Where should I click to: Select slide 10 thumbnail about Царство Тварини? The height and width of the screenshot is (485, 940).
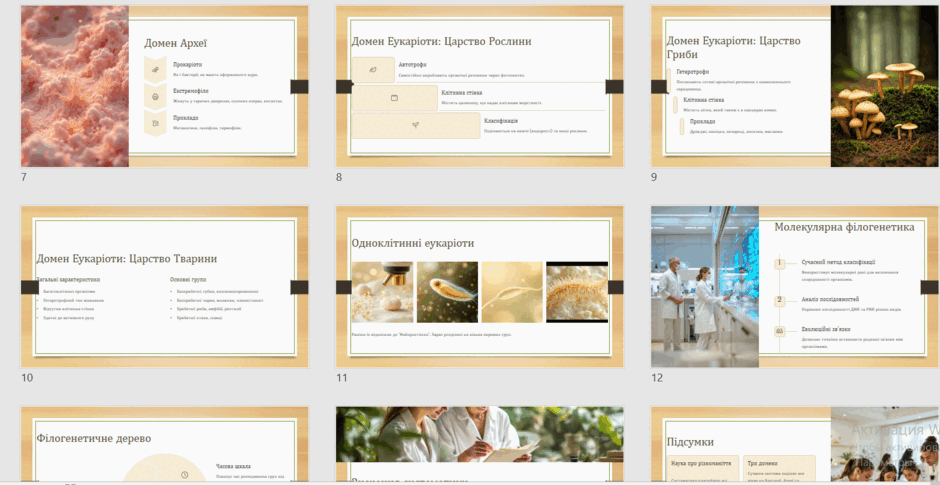pyautogui.click(x=165, y=287)
